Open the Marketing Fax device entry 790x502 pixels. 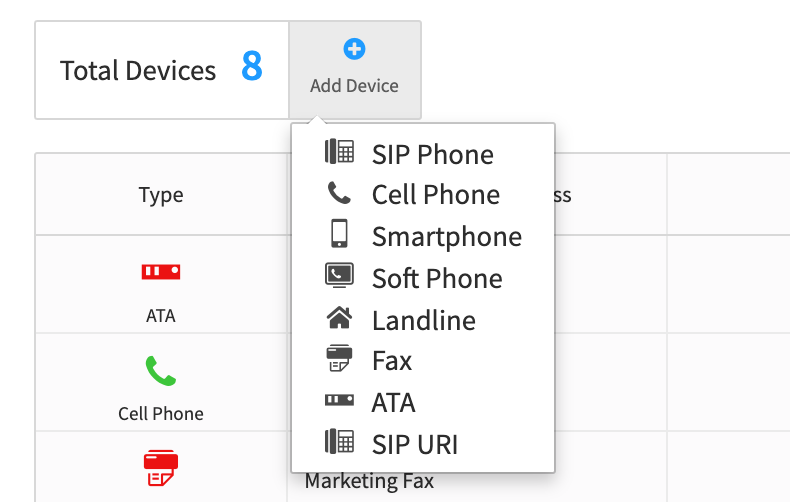[369, 481]
